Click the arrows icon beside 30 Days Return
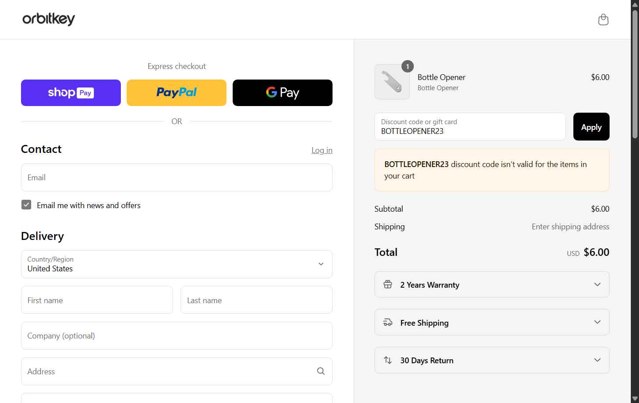Screen dimensions: 639x403 [x=388, y=360]
